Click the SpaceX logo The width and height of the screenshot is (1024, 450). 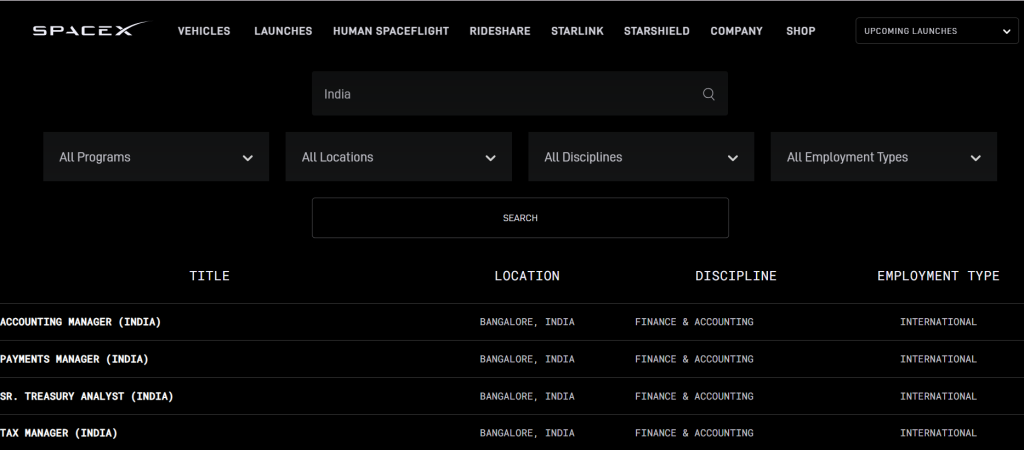90,31
